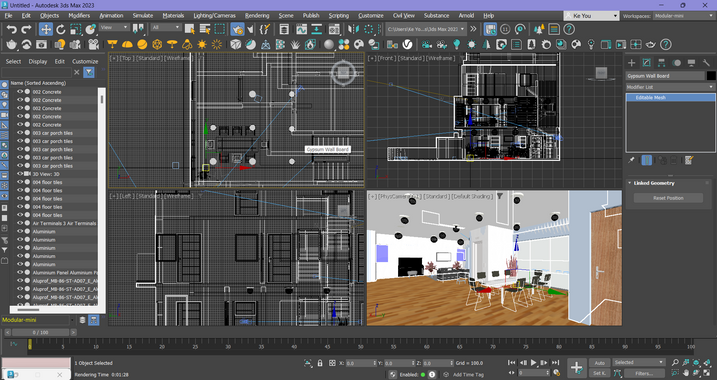717x380 pixels.
Task: Toggle visibility of Aluminium Panel Aluminium row
Action: [20, 273]
